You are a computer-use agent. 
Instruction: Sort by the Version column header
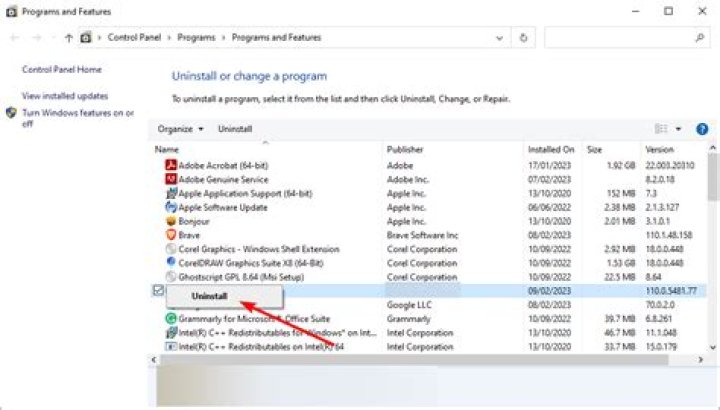[659, 149]
